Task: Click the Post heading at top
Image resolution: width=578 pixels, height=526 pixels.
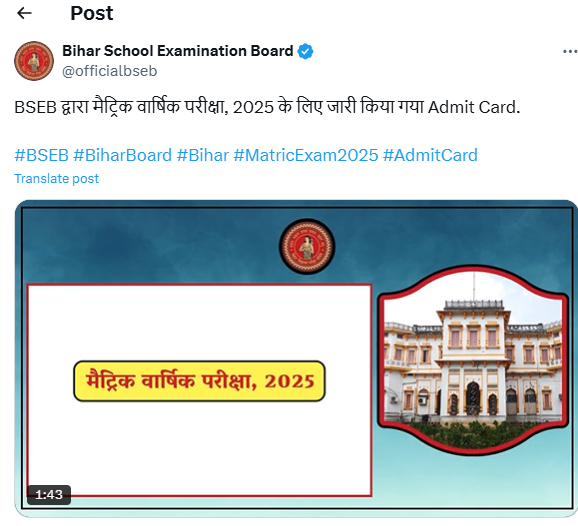Action: (x=92, y=13)
